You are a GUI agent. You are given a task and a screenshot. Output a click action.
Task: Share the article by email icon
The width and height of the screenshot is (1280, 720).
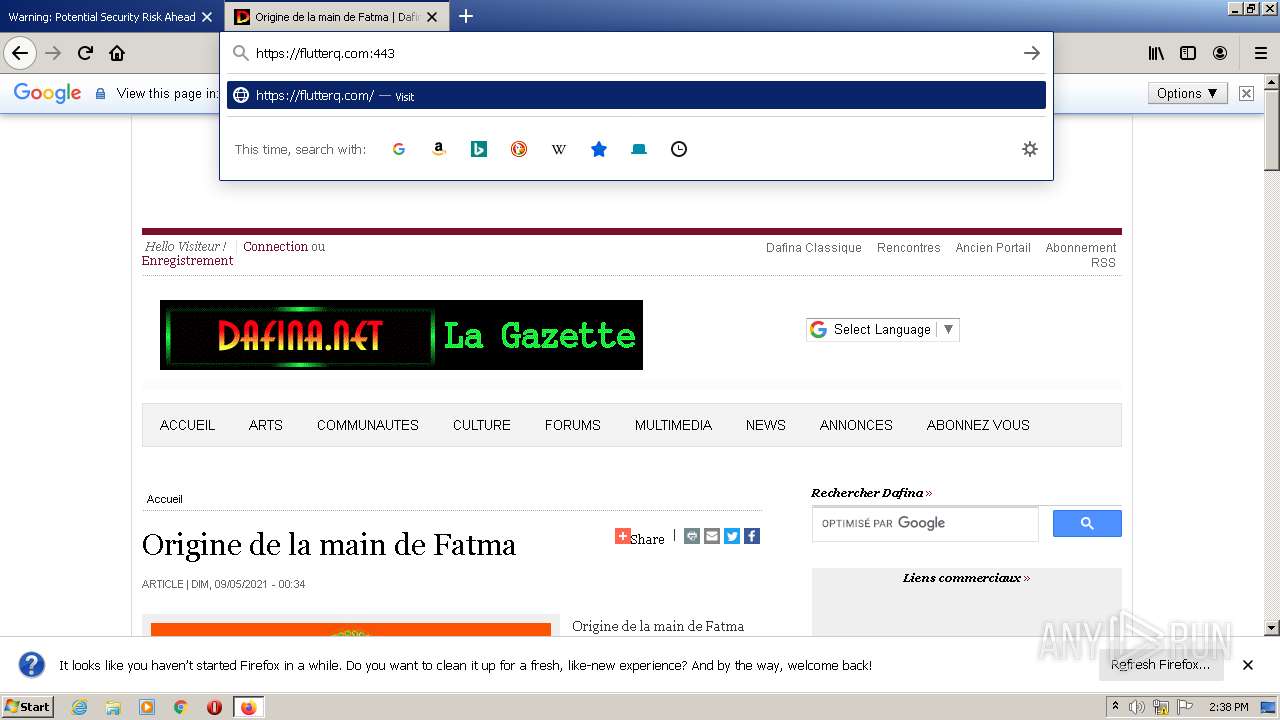click(712, 536)
